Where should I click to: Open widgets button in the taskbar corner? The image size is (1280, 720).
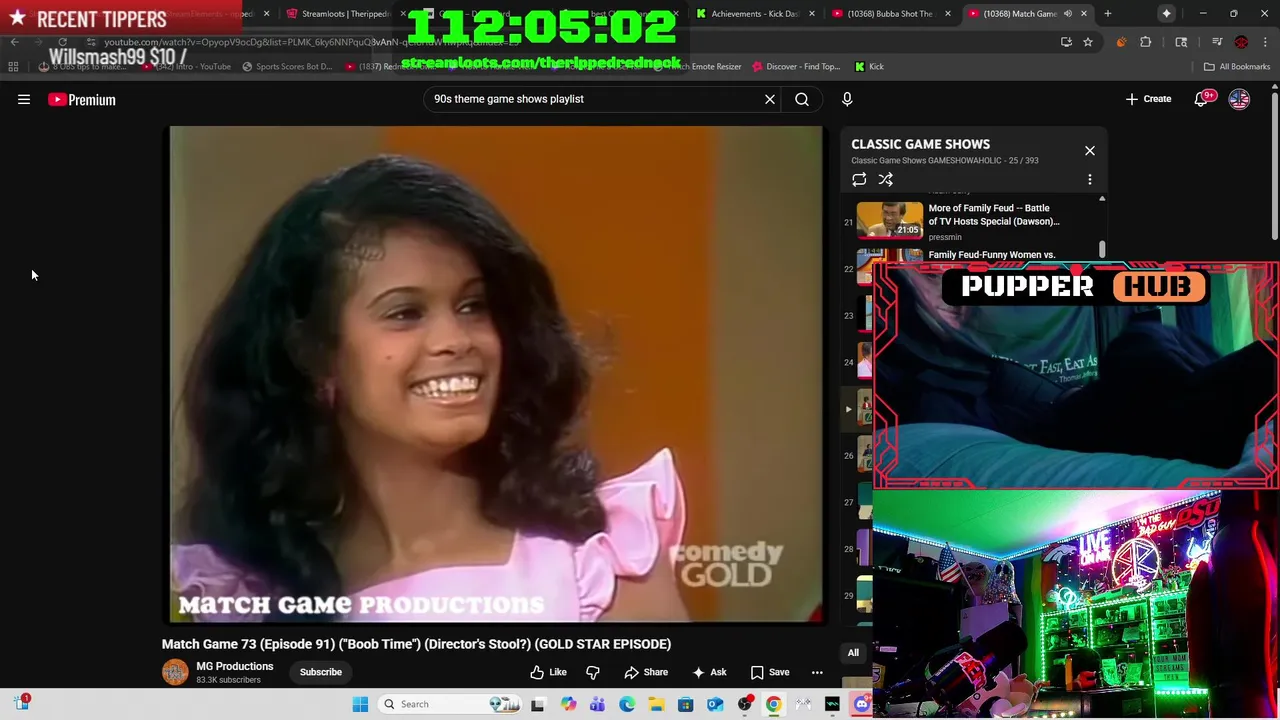pos(22,703)
